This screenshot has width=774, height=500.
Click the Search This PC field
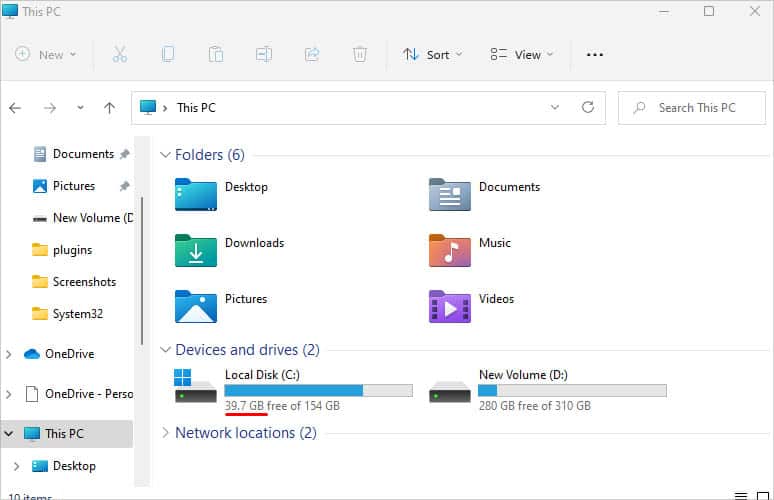click(692, 108)
